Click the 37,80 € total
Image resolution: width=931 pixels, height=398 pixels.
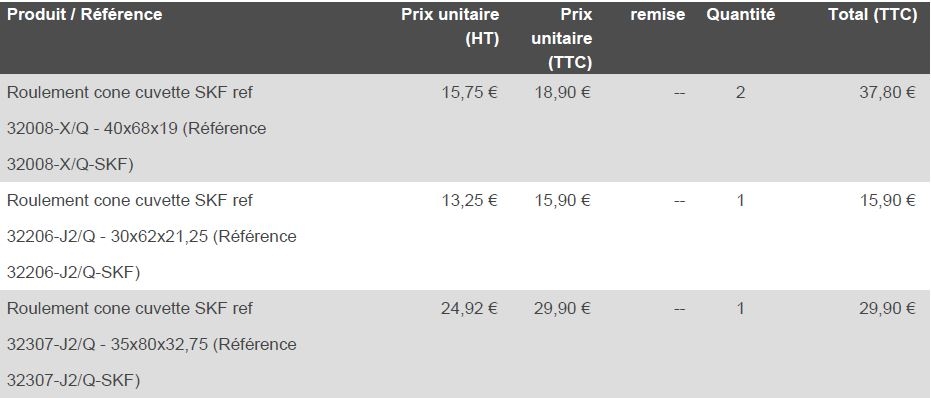[887, 93]
